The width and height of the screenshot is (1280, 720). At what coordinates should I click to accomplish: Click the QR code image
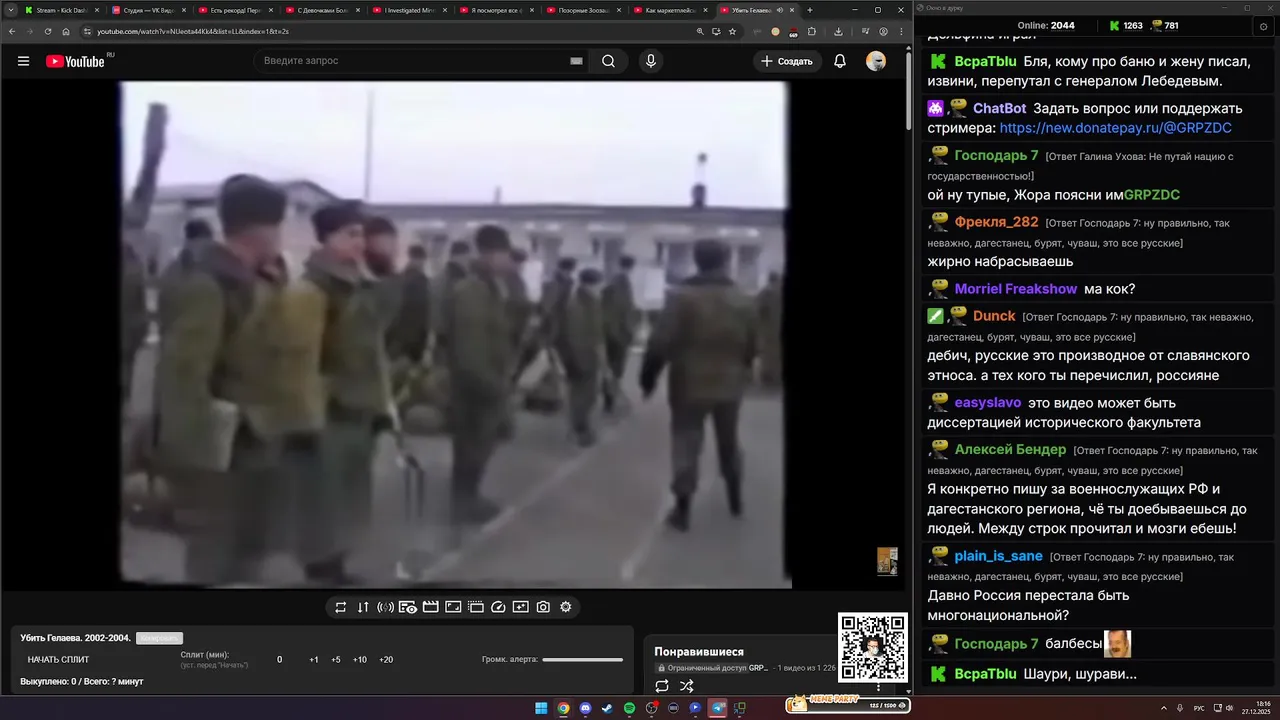pyautogui.click(x=873, y=648)
